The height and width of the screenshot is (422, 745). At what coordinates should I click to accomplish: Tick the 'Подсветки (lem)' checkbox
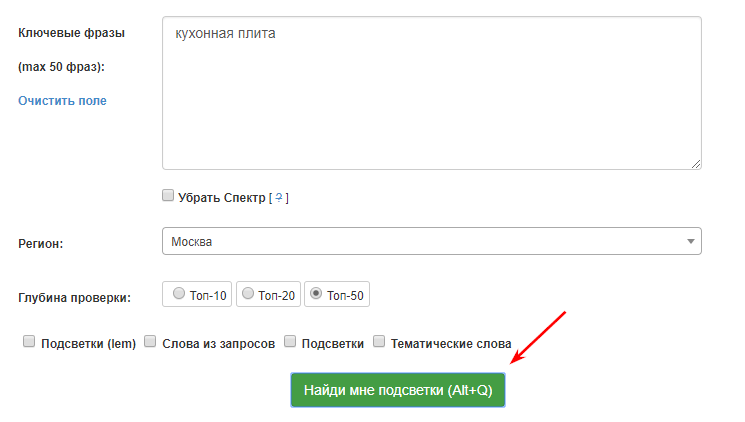[29, 341]
